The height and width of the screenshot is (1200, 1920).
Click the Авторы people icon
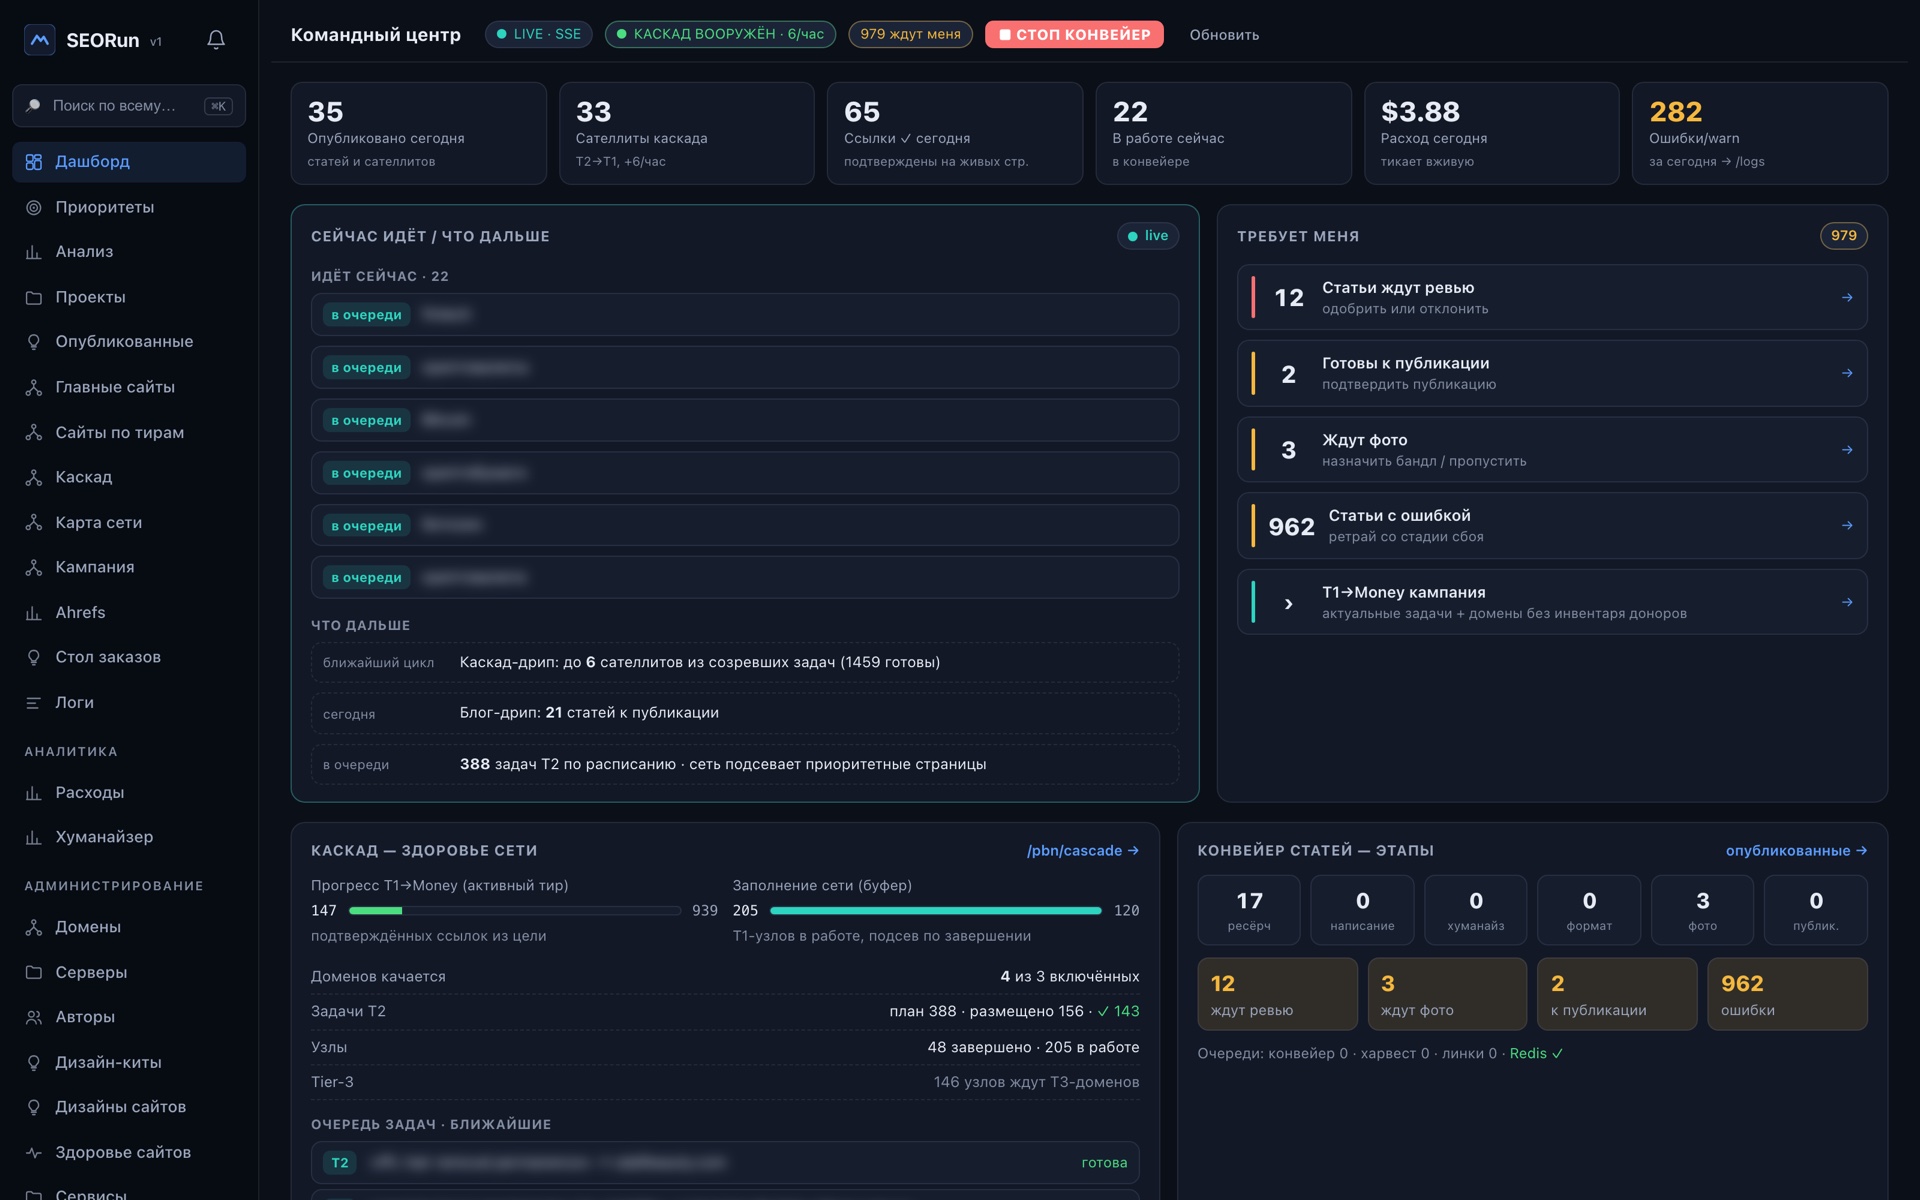(x=34, y=1017)
